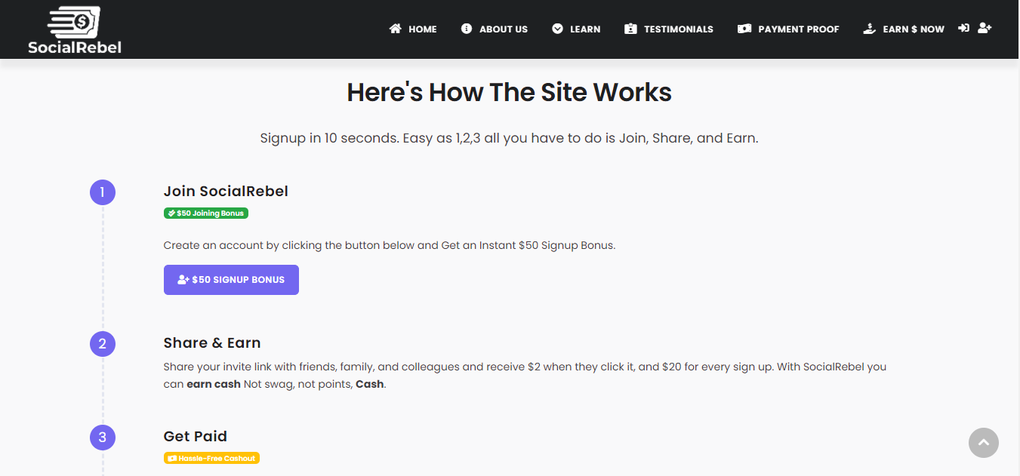Viewport: 1020px width, 476px height.
Task: Open the TESTIMONIALS page
Action: pyautogui.click(x=678, y=29)
